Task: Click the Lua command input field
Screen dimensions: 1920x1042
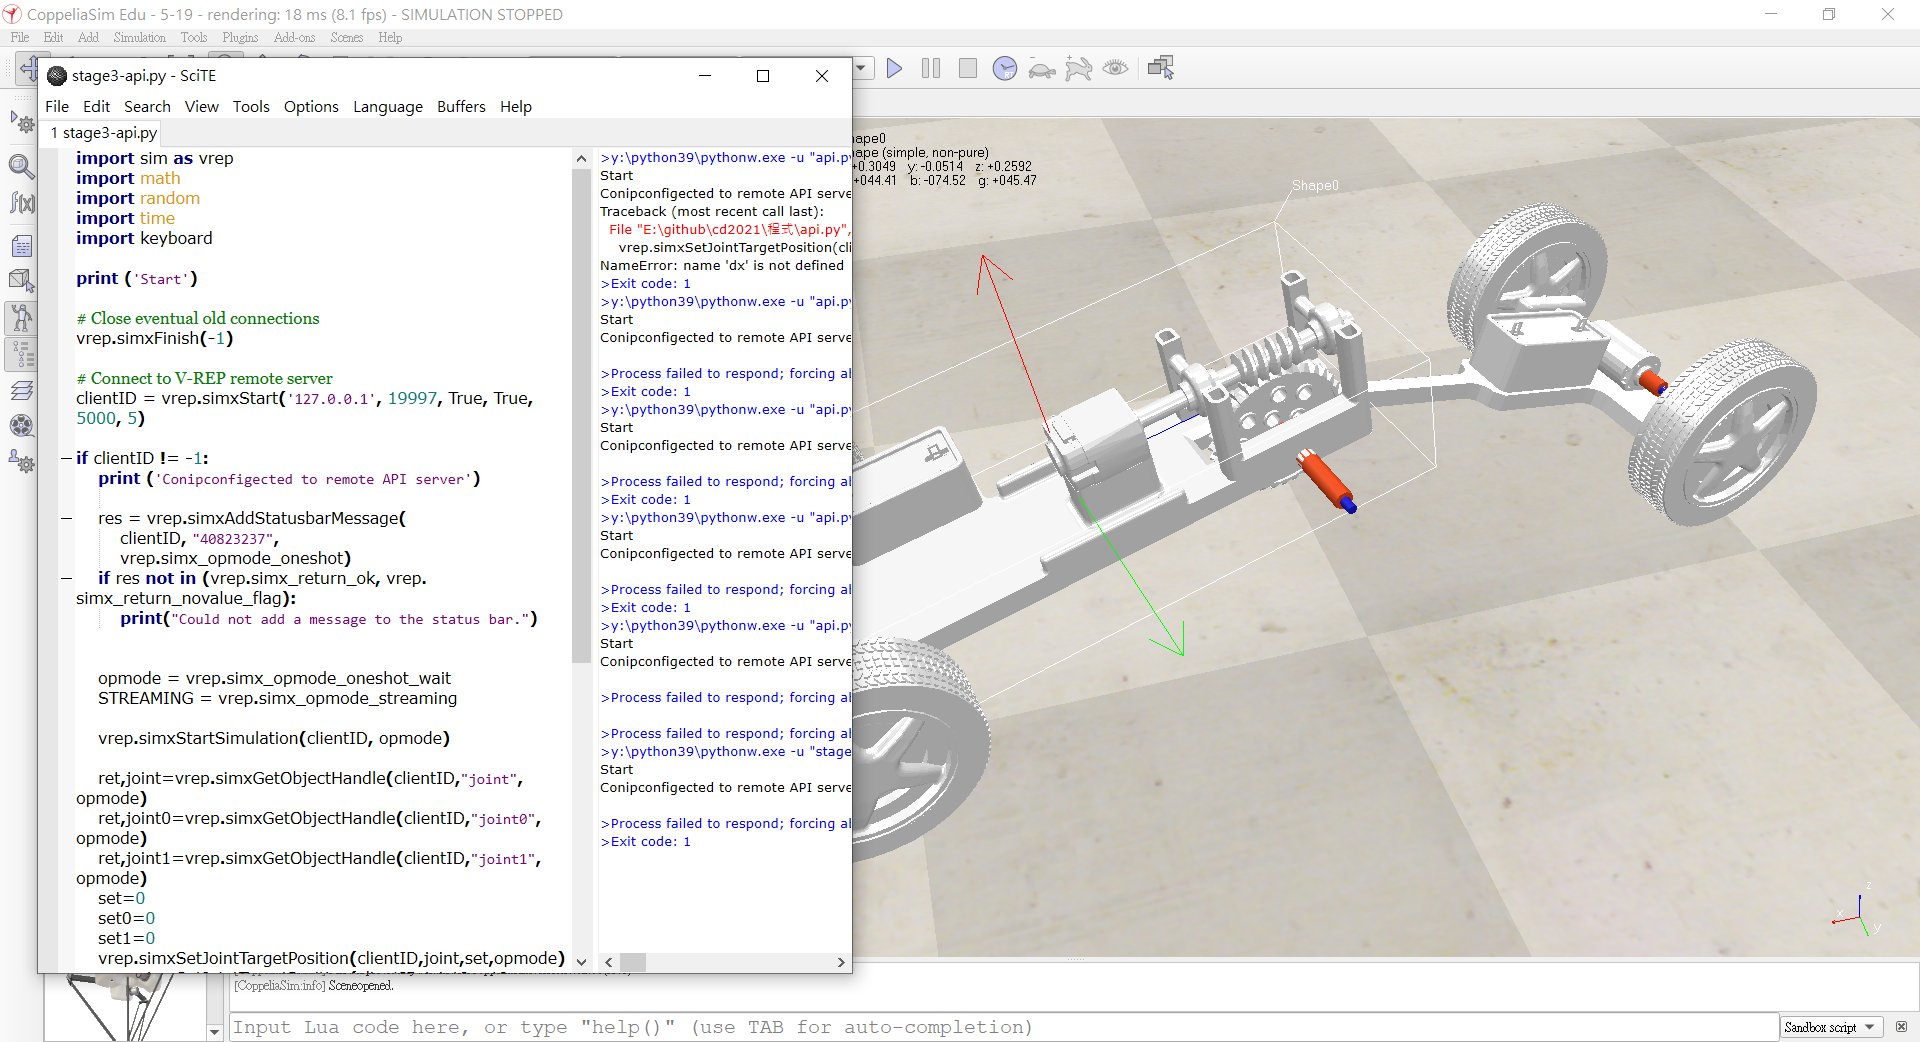Action: click(x=1003, y=1027)
